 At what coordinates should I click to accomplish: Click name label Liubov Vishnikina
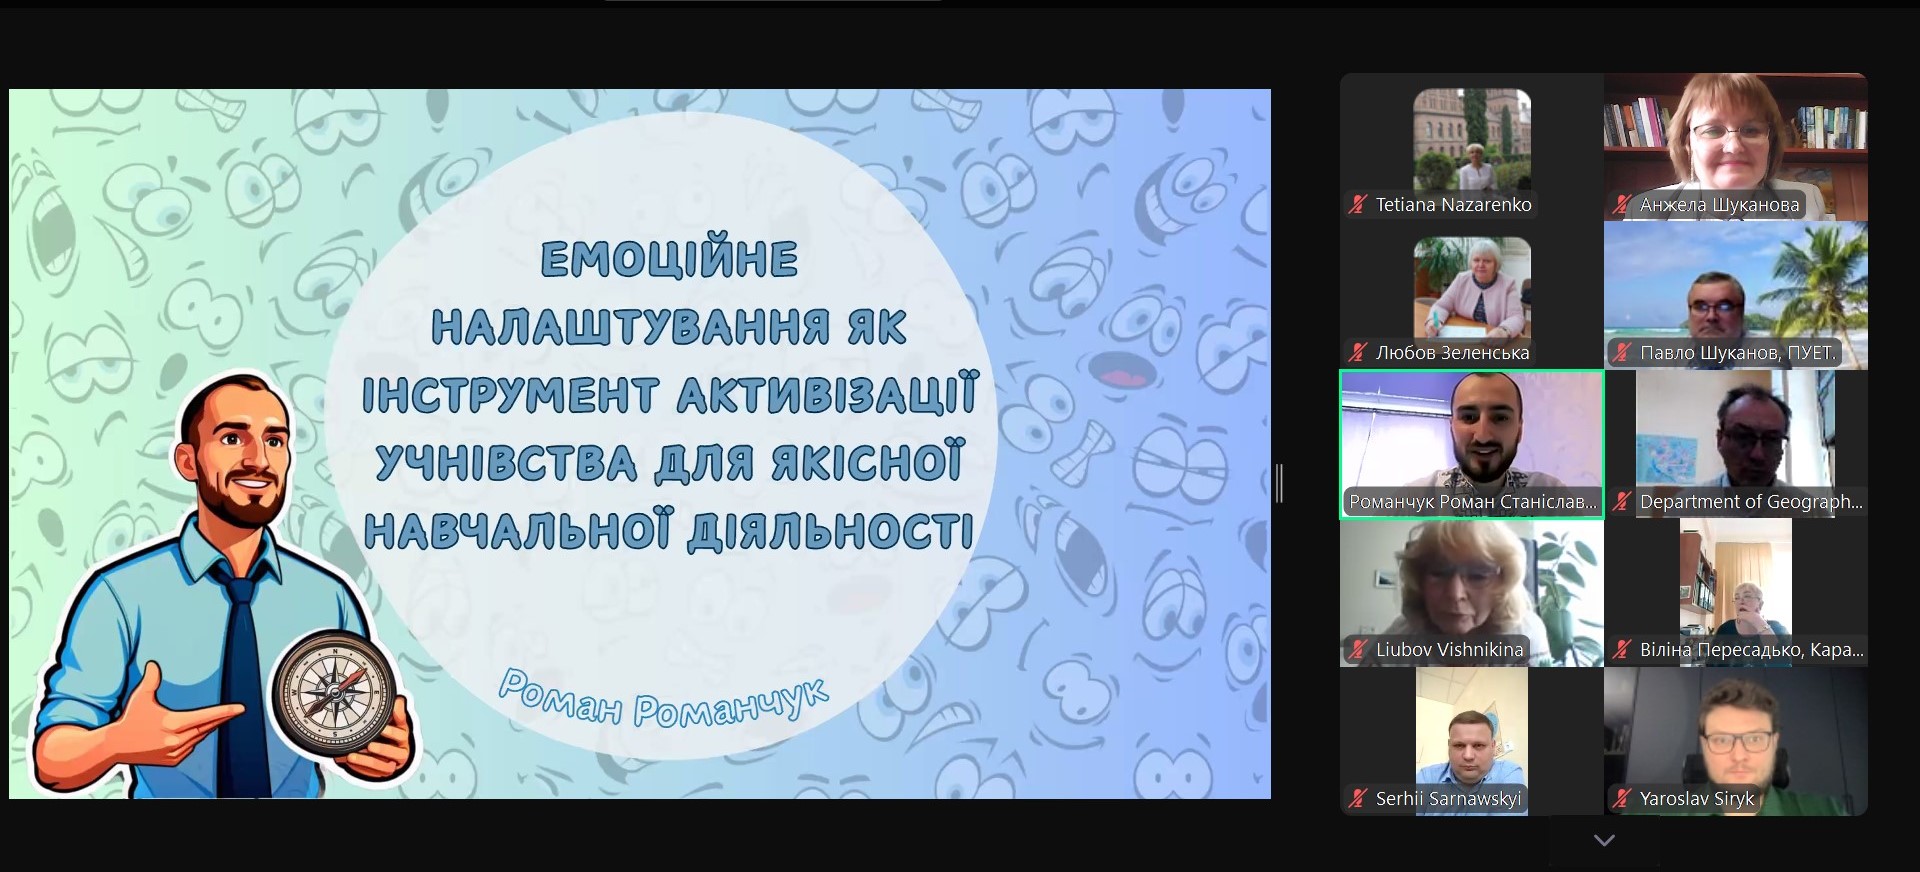[1449, 650]
